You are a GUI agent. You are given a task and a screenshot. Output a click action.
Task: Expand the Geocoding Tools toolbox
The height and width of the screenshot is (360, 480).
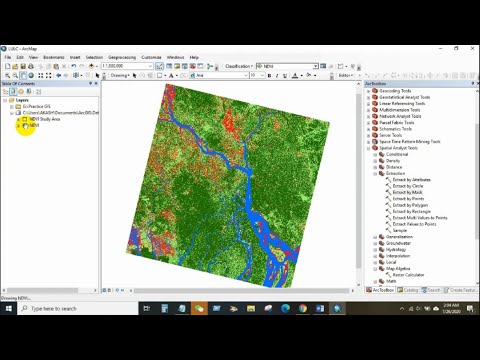368,91
